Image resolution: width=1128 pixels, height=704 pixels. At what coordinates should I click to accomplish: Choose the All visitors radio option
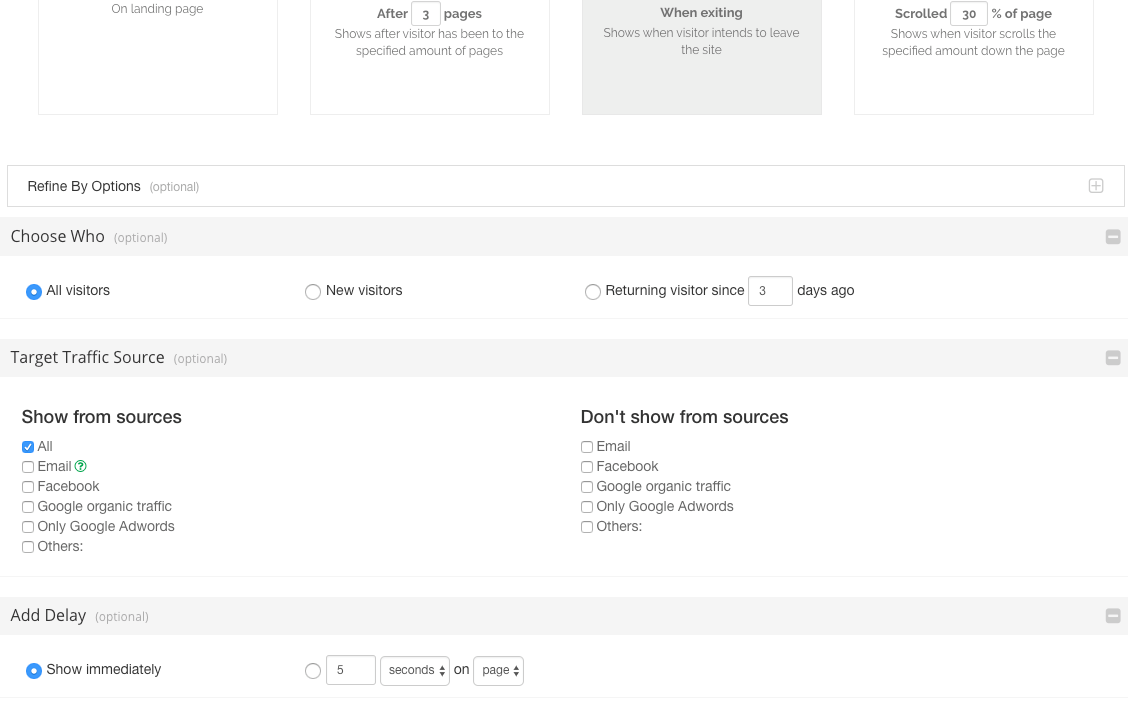click(34, 292)
